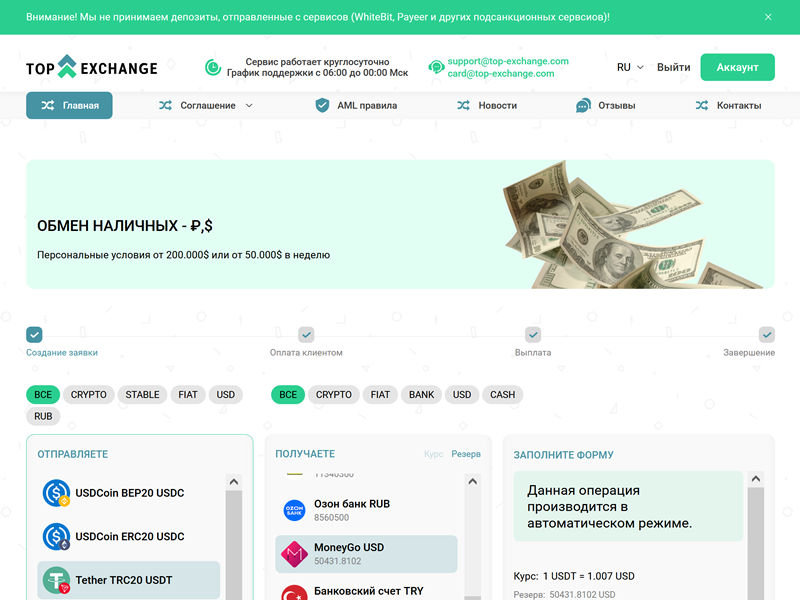Select the CRYPTO filter chip under ОТПРАВЛЯЕТЕ
Viewport: 800px width, 600px height.
point(88,394)
